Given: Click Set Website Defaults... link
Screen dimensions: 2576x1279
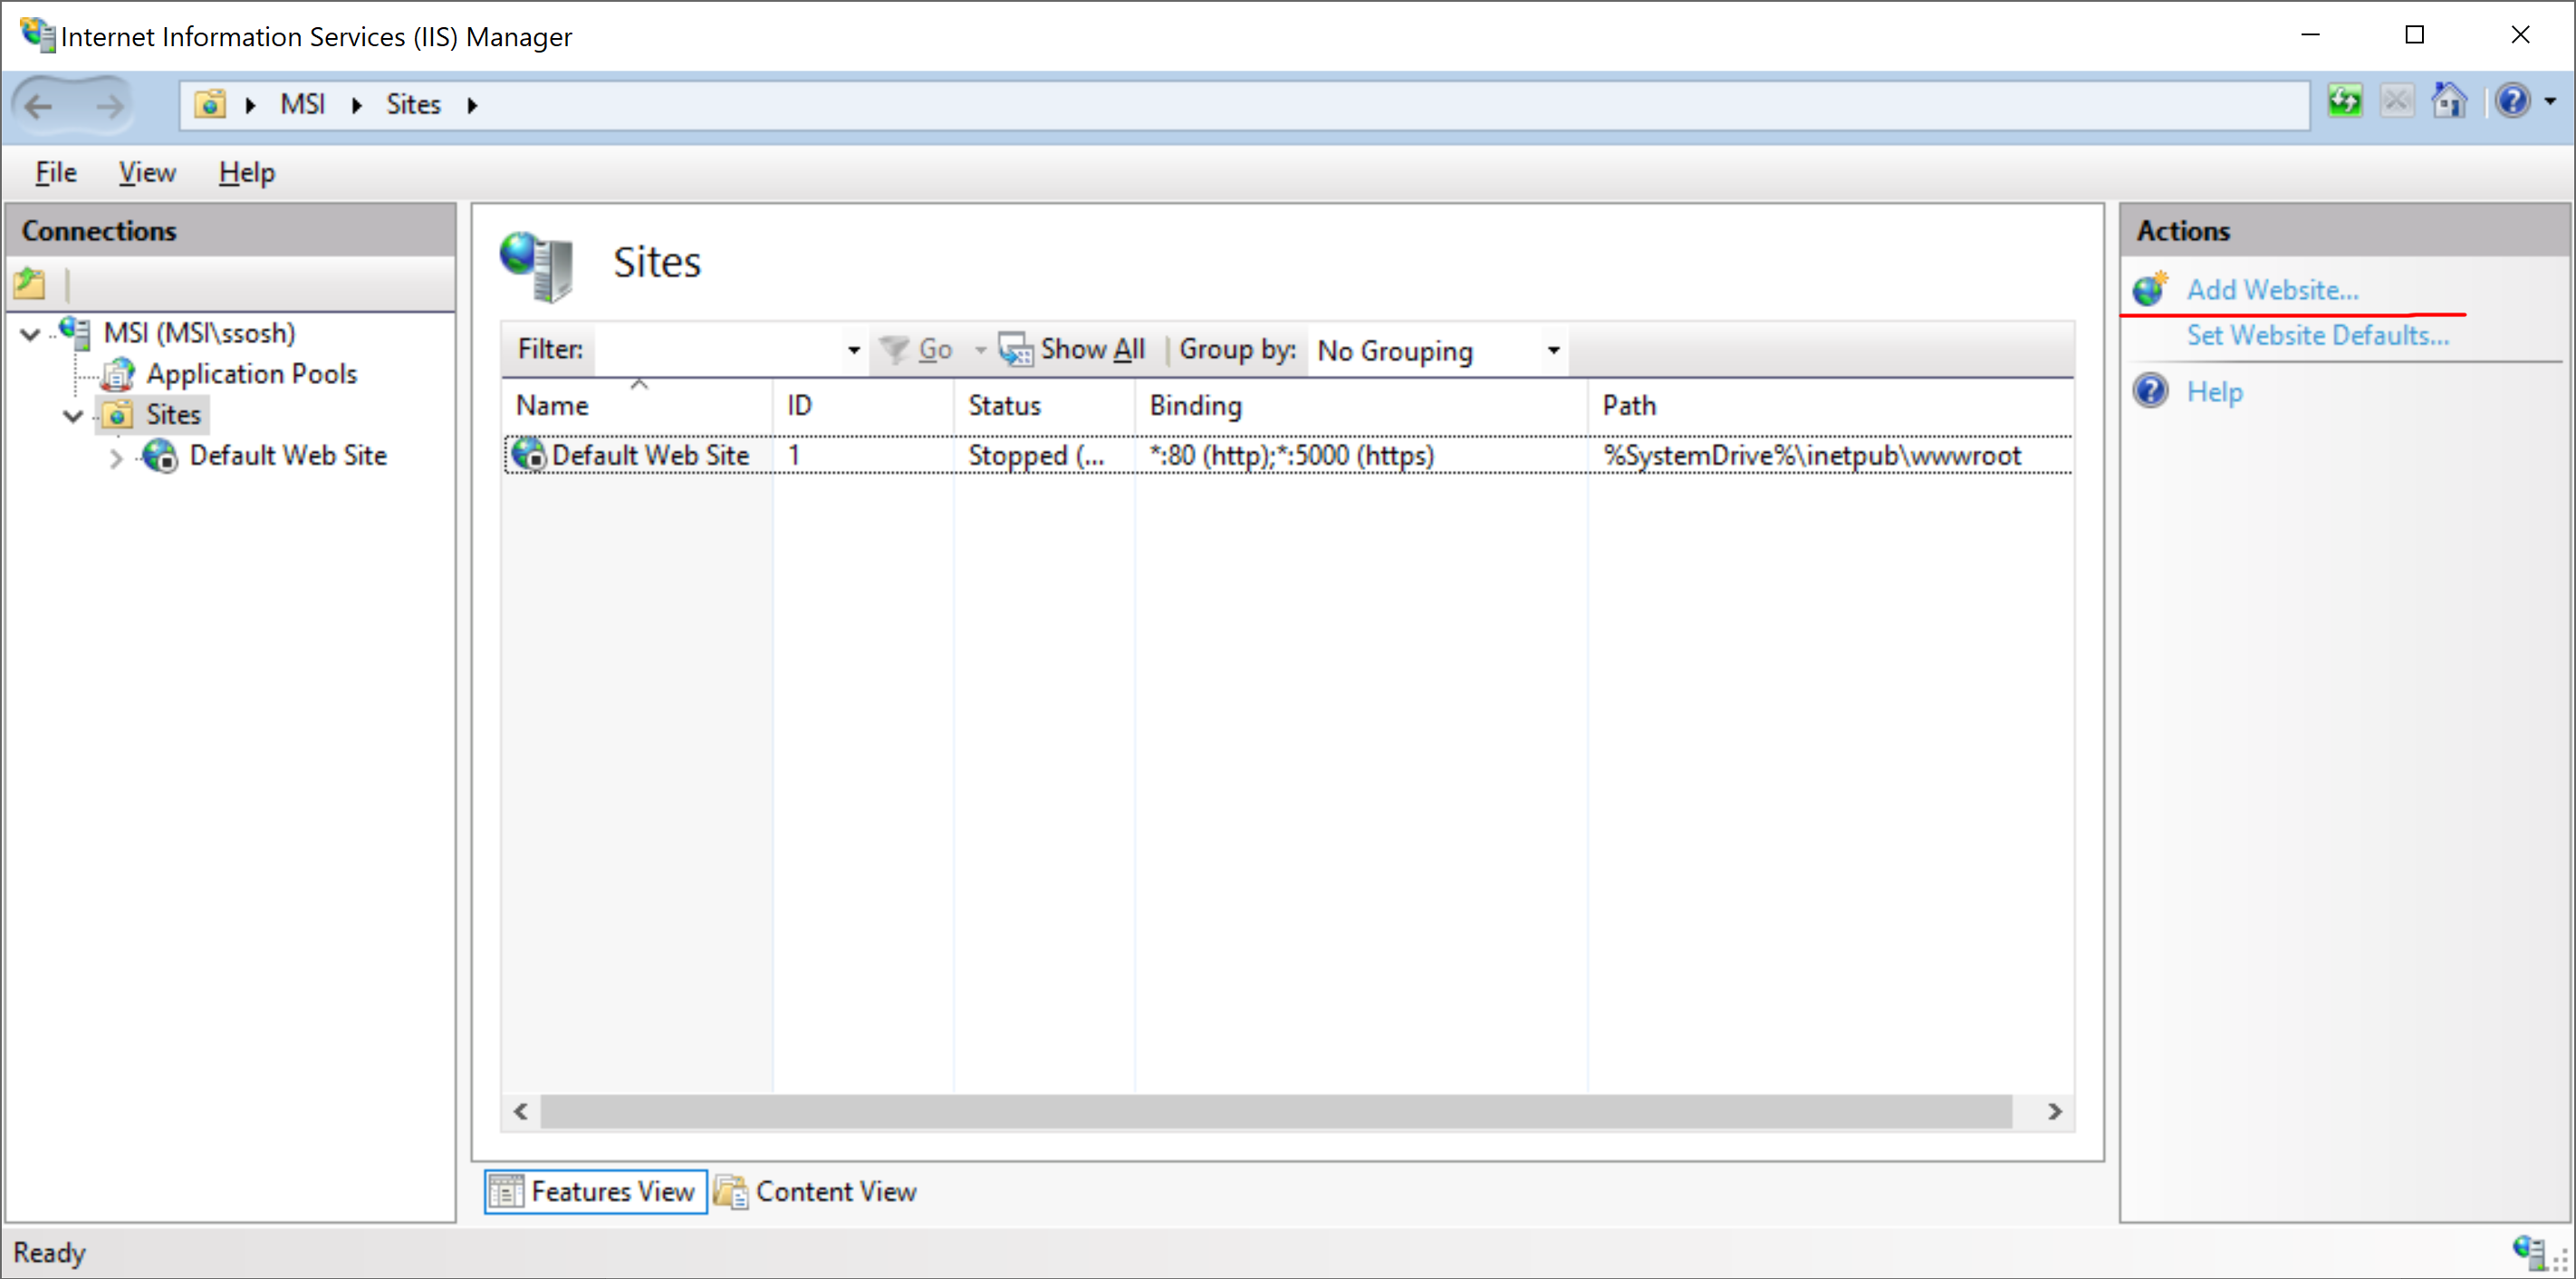Looking at the screenshot, I should pos(2317,335).
